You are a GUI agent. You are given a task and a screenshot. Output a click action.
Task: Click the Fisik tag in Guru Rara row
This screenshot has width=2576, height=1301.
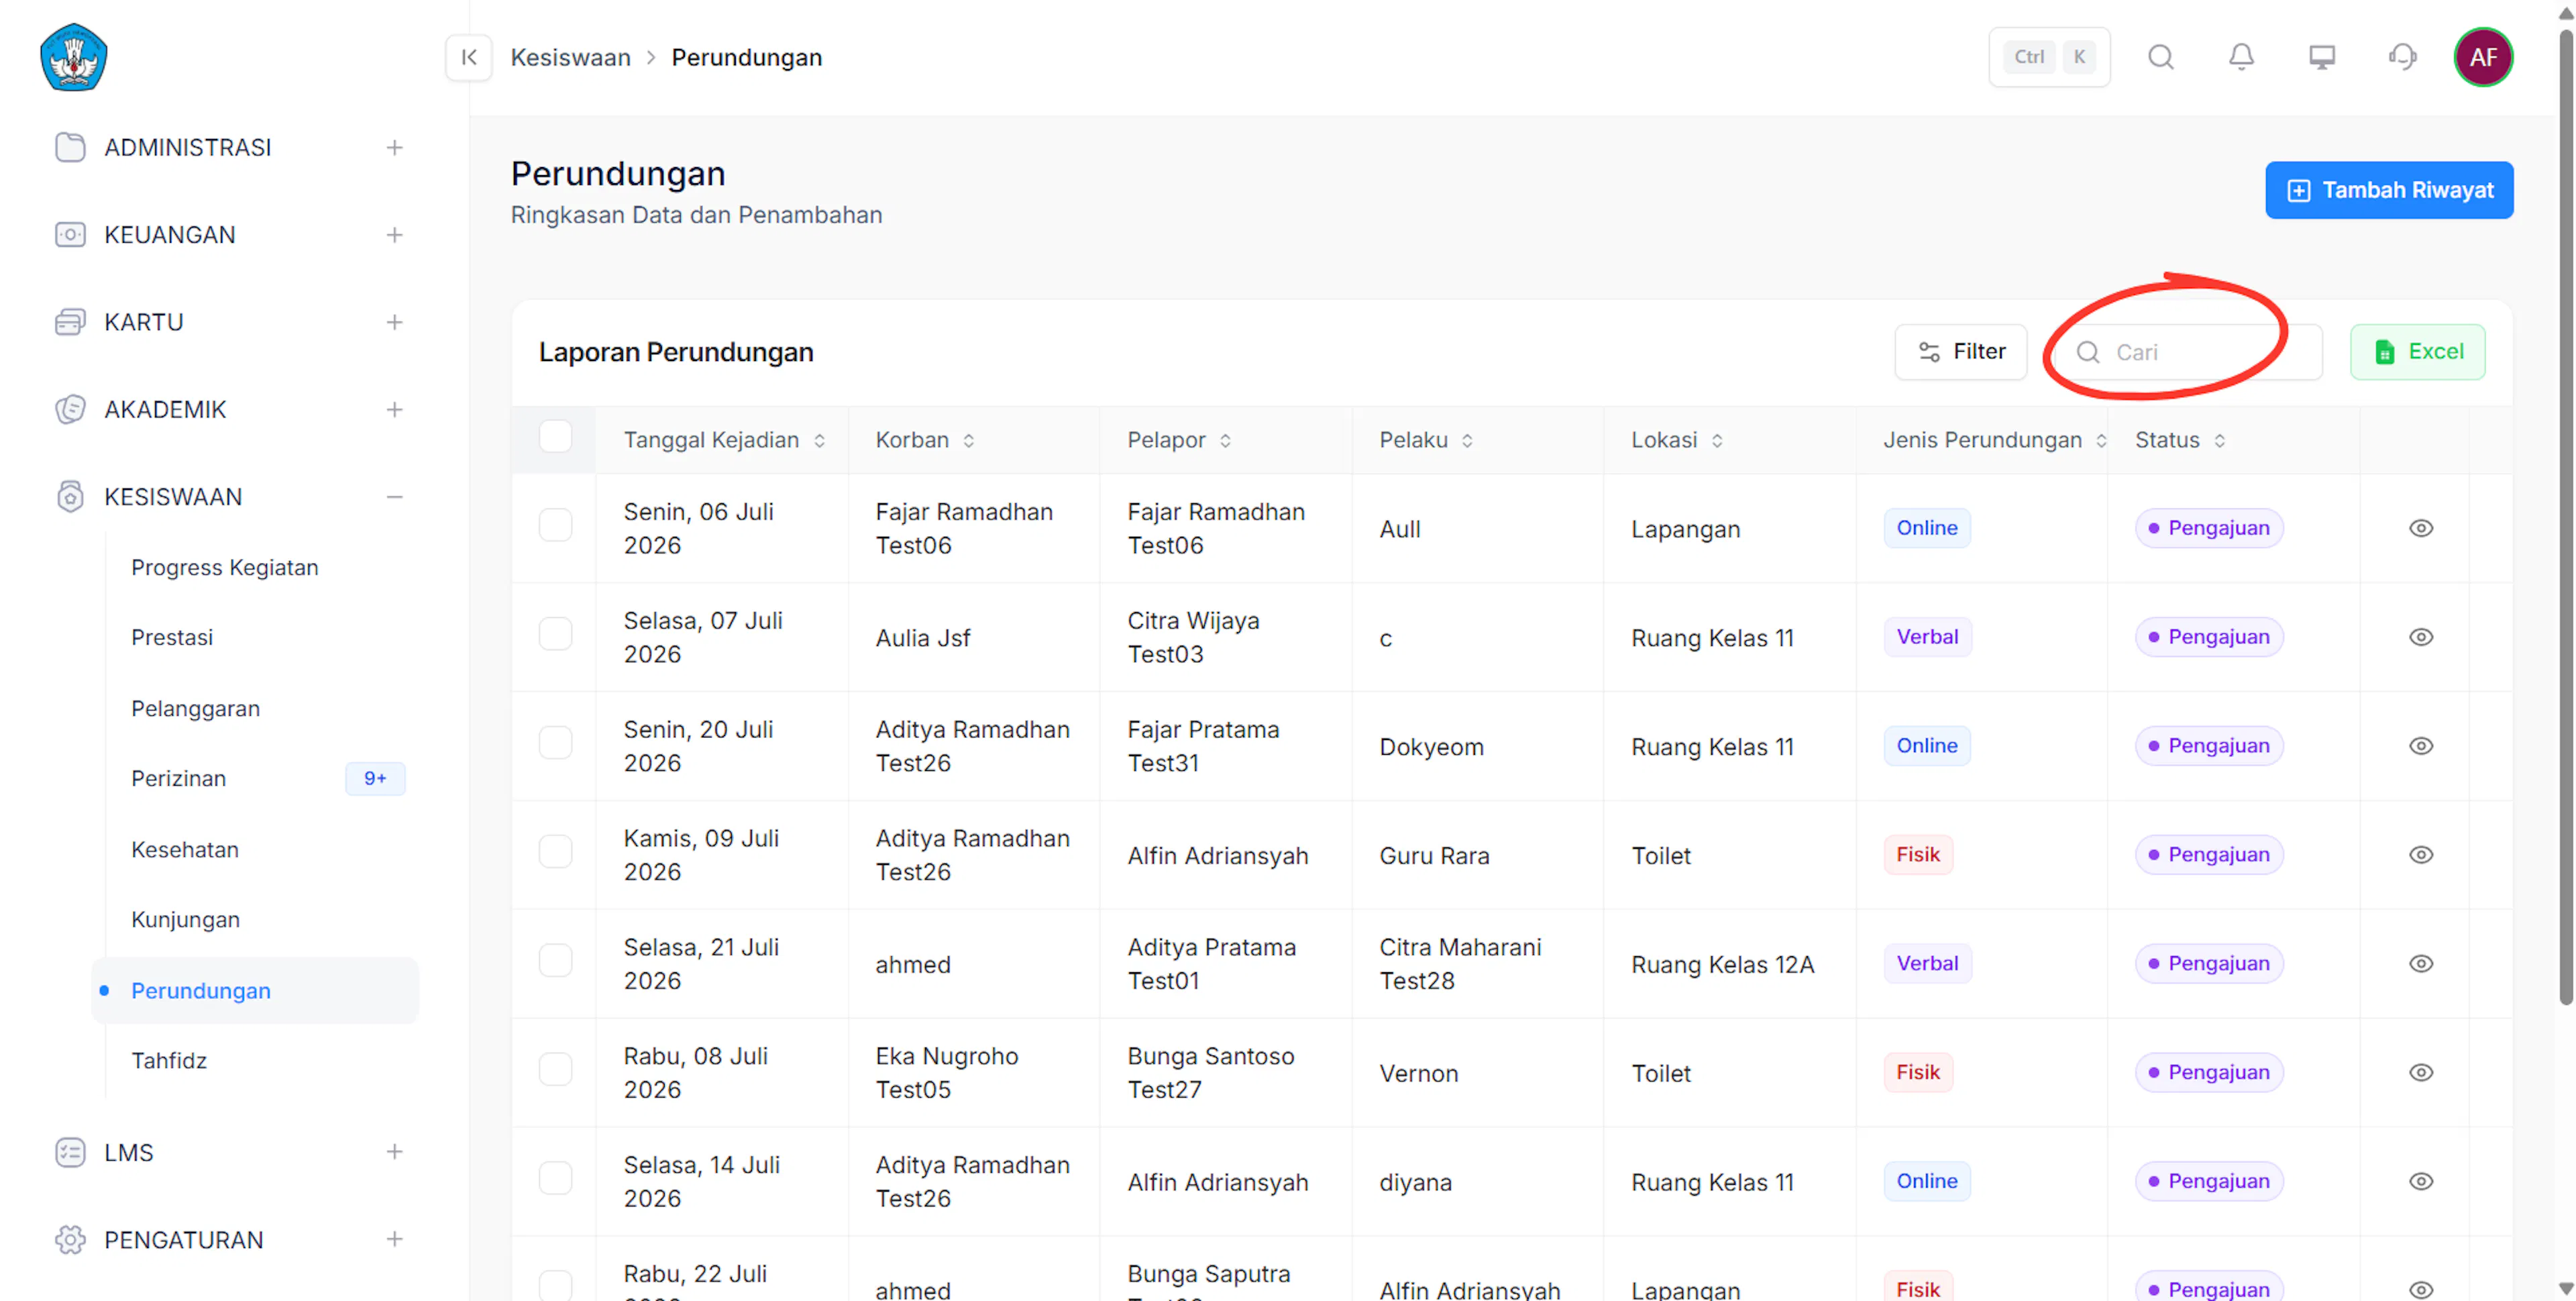[x=1917, y=855]
